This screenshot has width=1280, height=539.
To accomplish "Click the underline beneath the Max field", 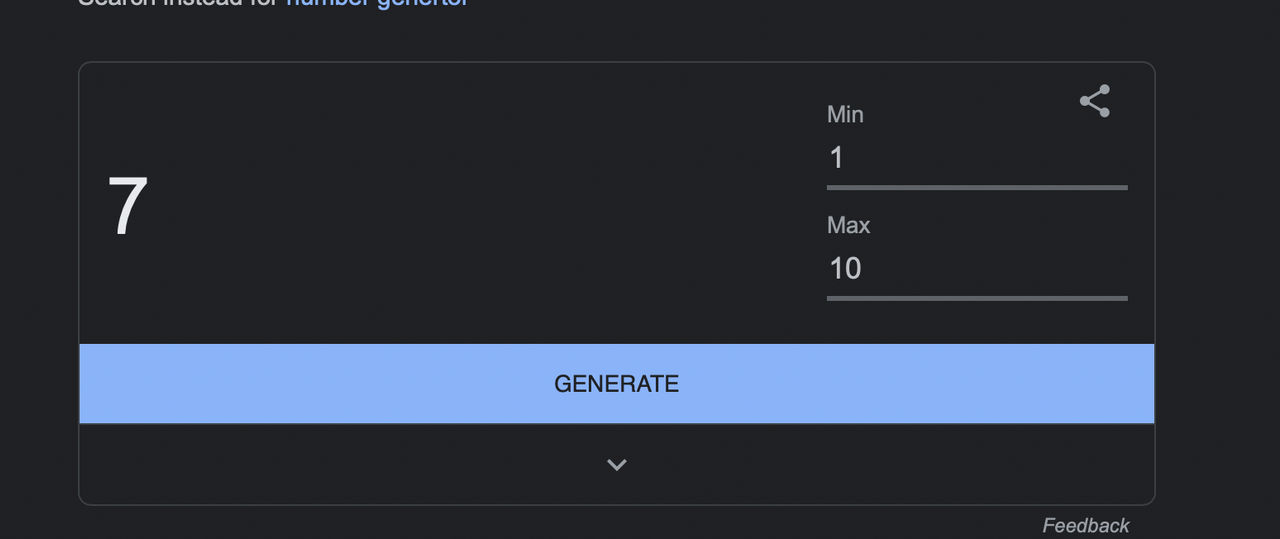I will tap(977, 298).
